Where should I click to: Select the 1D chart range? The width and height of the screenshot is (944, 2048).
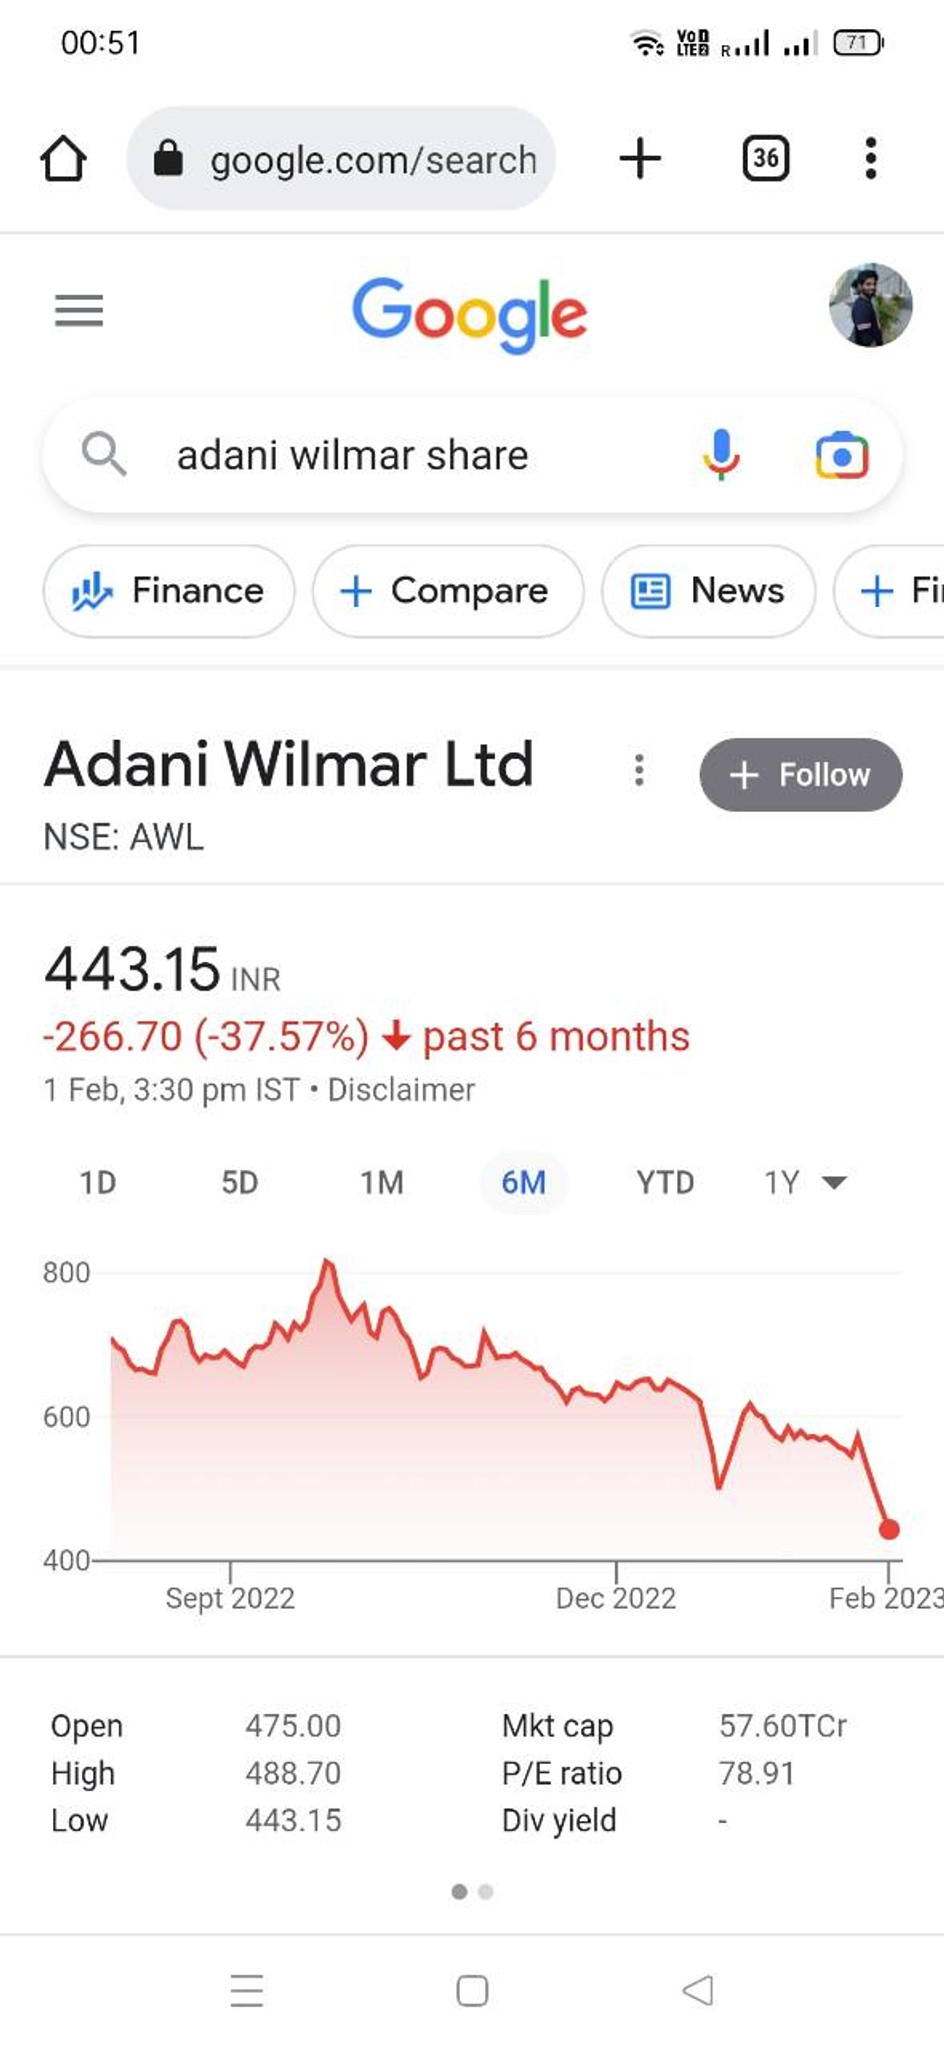(98, 1183)
